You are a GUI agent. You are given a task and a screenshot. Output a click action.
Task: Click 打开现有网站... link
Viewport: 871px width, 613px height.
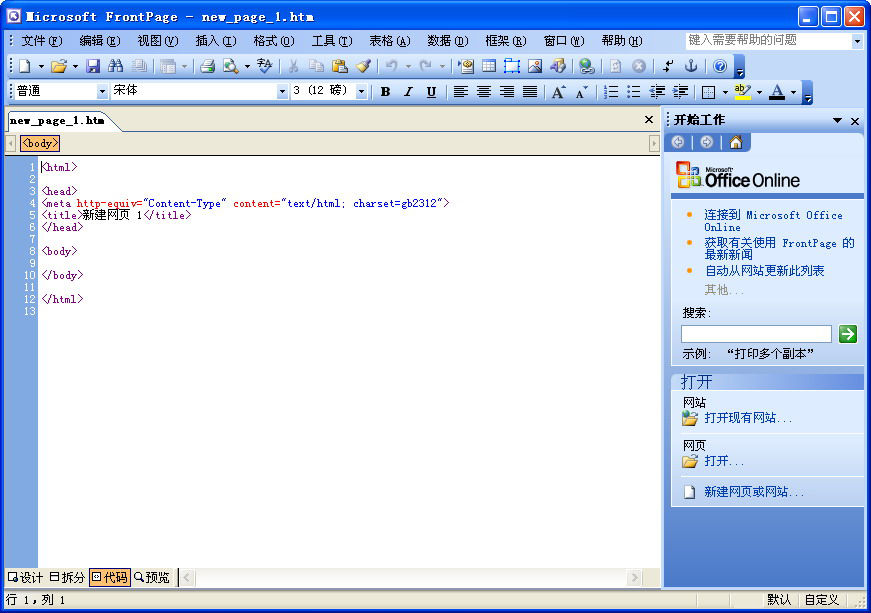pos(748,418)
